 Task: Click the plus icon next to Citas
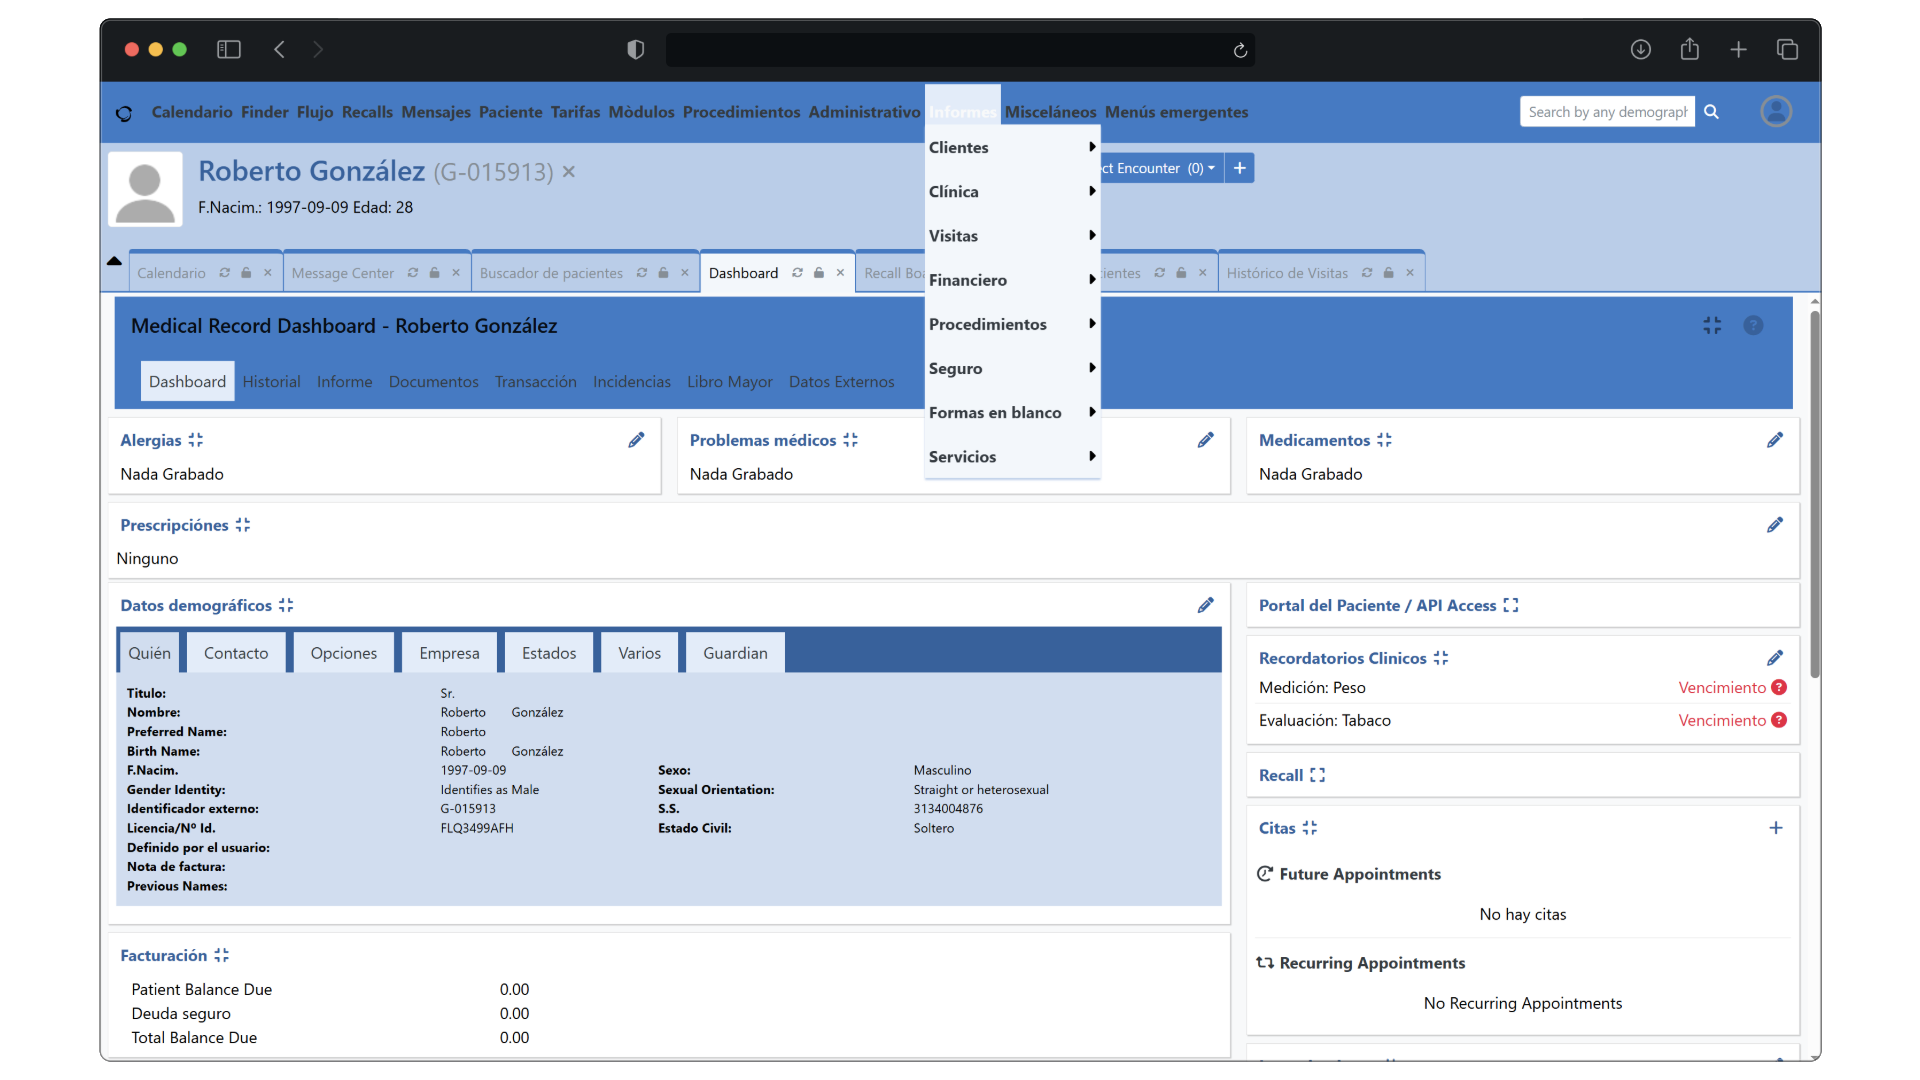(x=1776, y=828)
